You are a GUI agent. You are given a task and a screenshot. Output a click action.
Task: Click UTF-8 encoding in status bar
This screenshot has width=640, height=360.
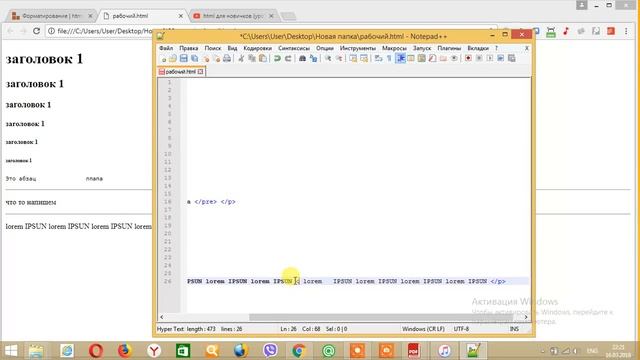point(461,329)
